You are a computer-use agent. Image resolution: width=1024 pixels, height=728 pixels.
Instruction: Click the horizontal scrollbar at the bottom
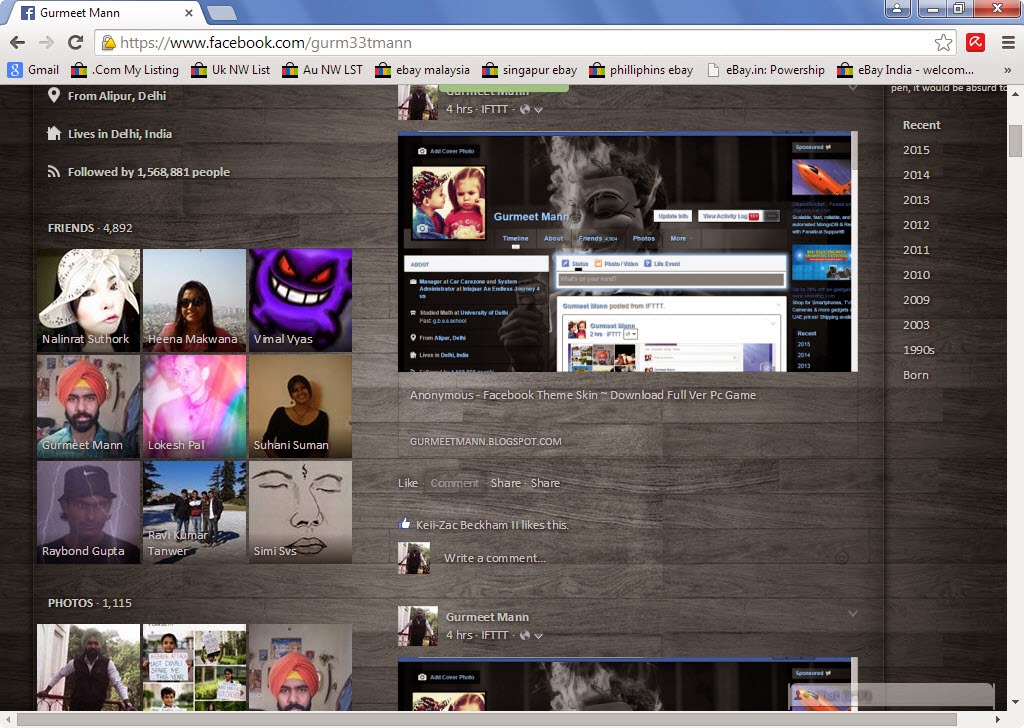[x=487, y=720]
